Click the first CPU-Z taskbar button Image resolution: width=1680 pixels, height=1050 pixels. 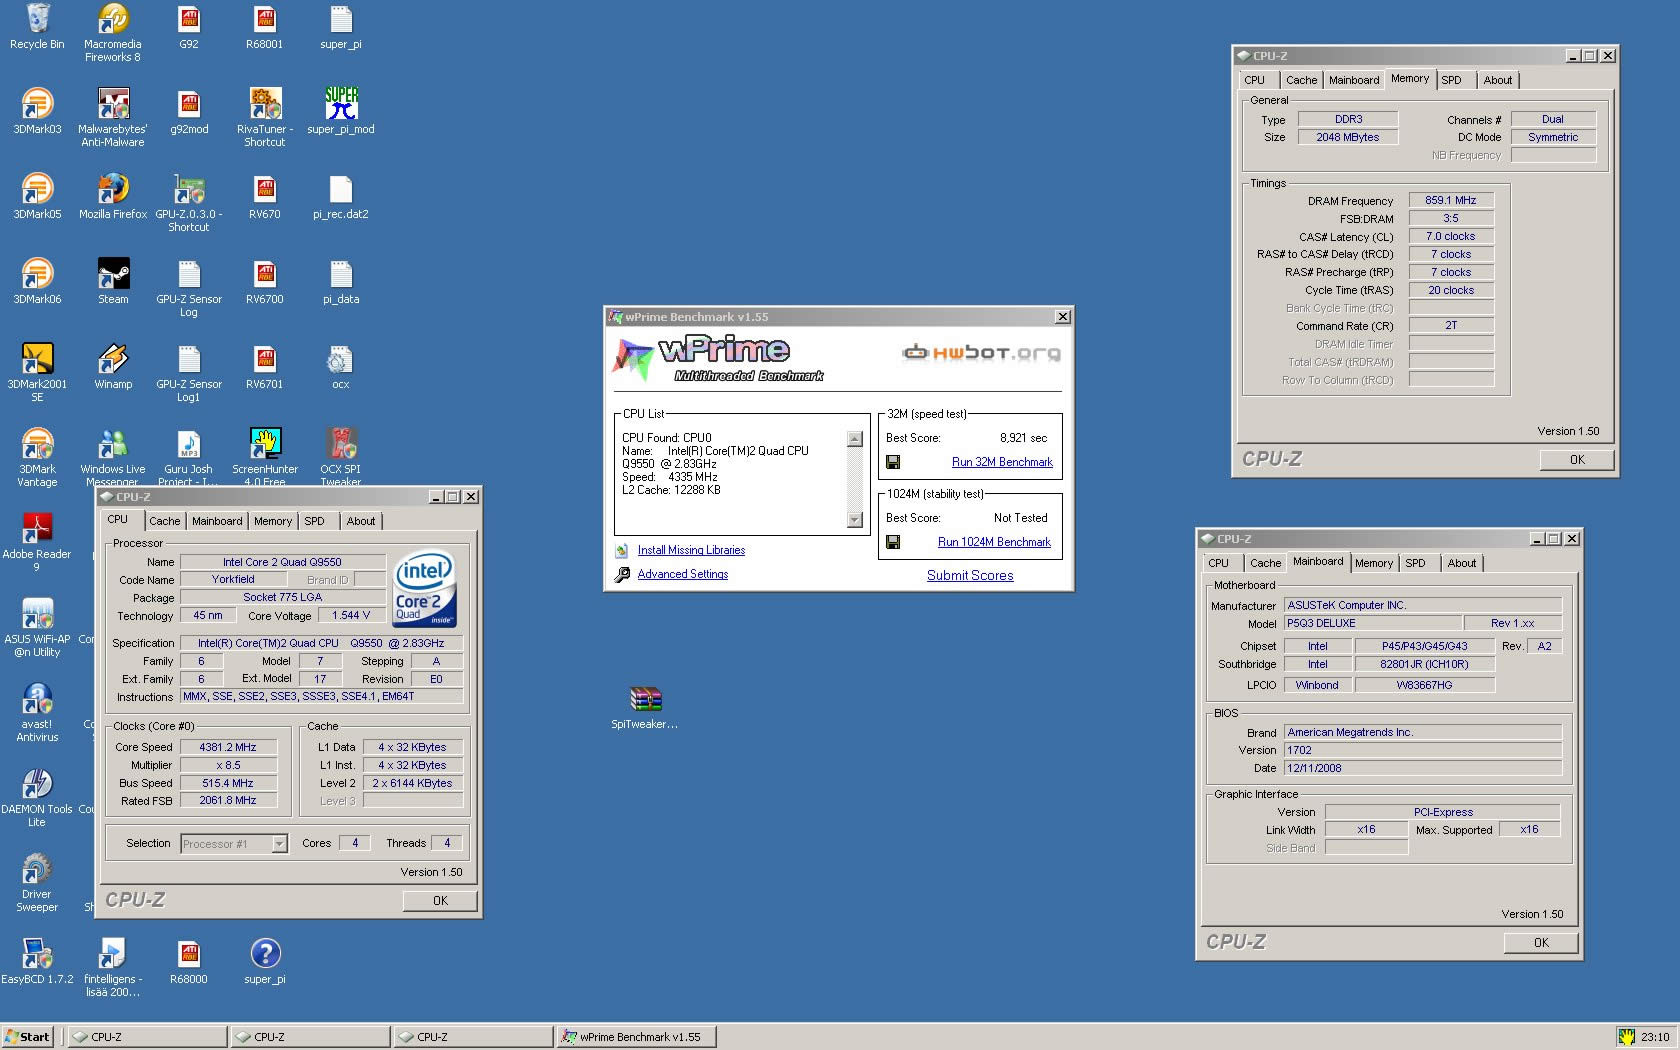[x=147, y=1037]
